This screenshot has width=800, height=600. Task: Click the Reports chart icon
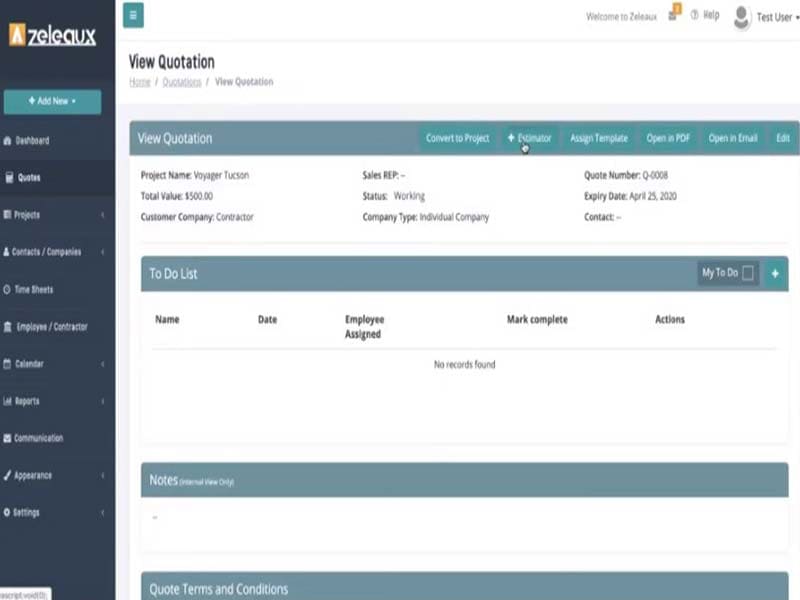tap(7, 401)
